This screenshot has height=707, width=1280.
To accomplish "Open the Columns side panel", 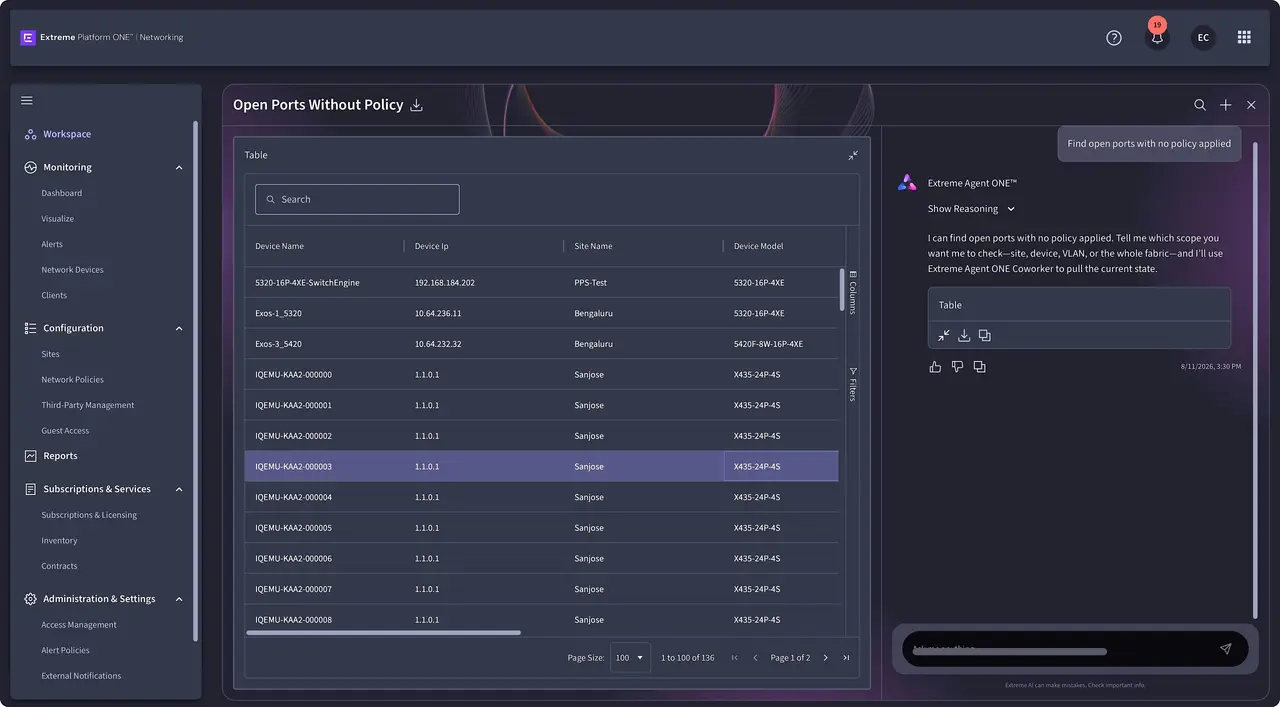I will [853, 292].
